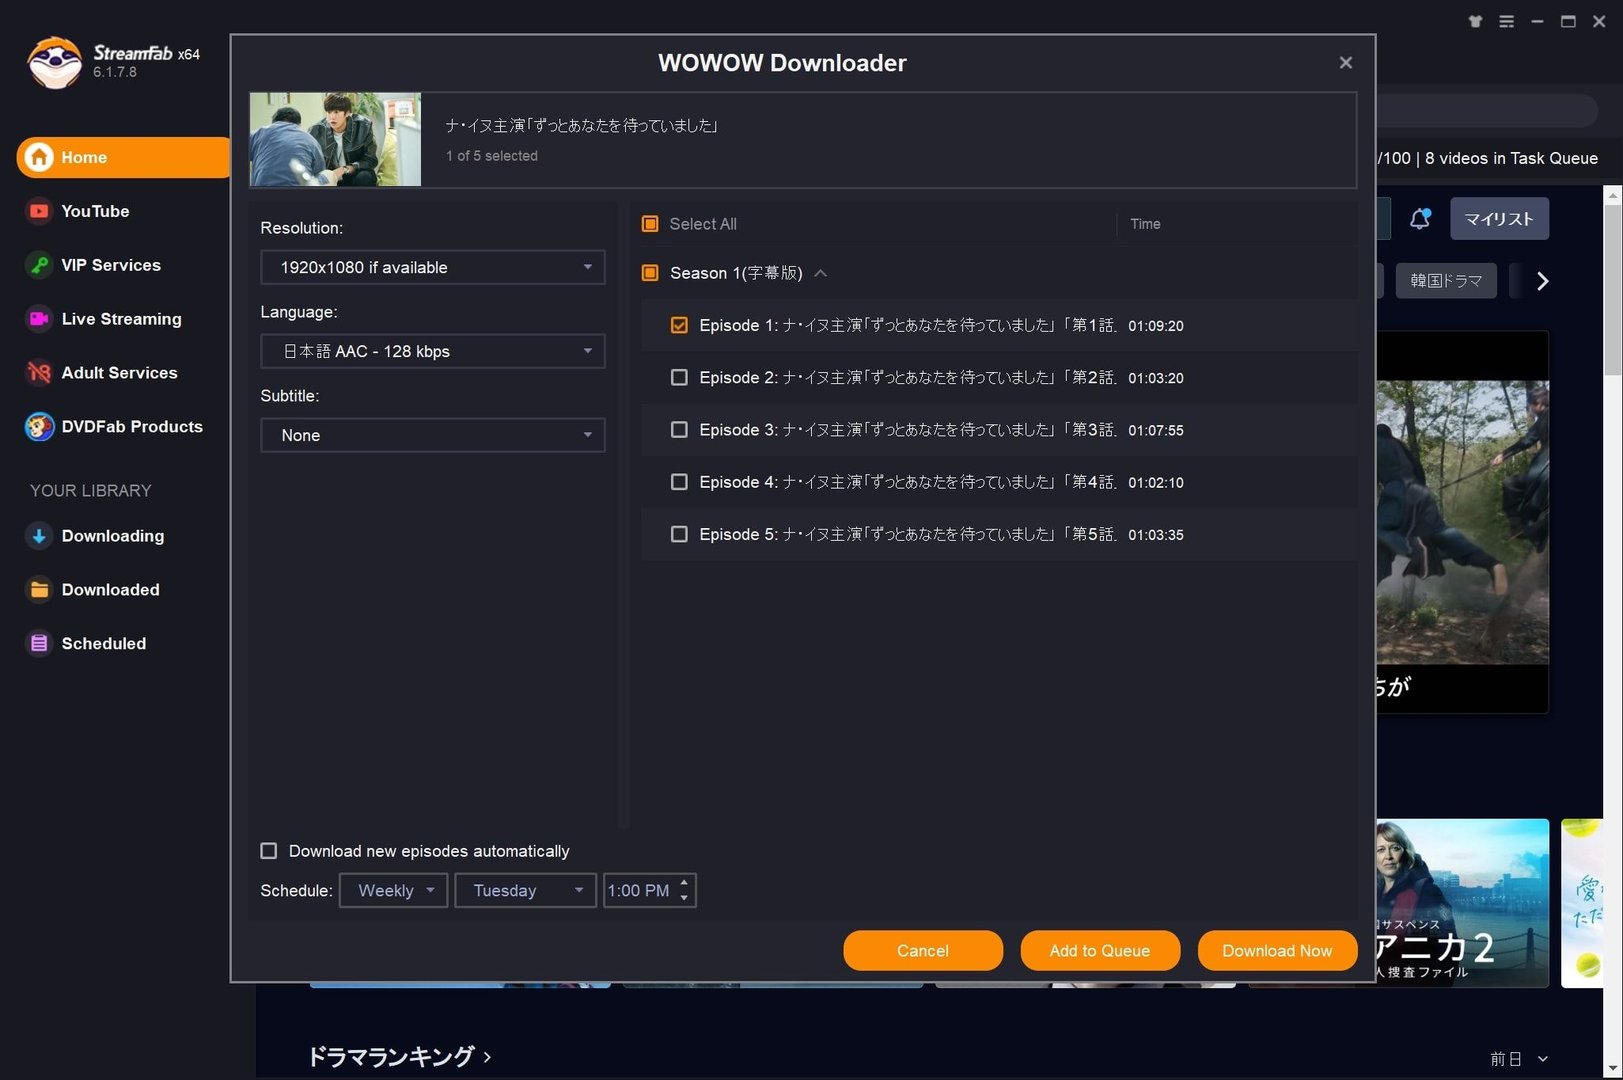Toggle the Select All checkbox
This screenshot has width=1623, height=1080.
pos(650,224)
